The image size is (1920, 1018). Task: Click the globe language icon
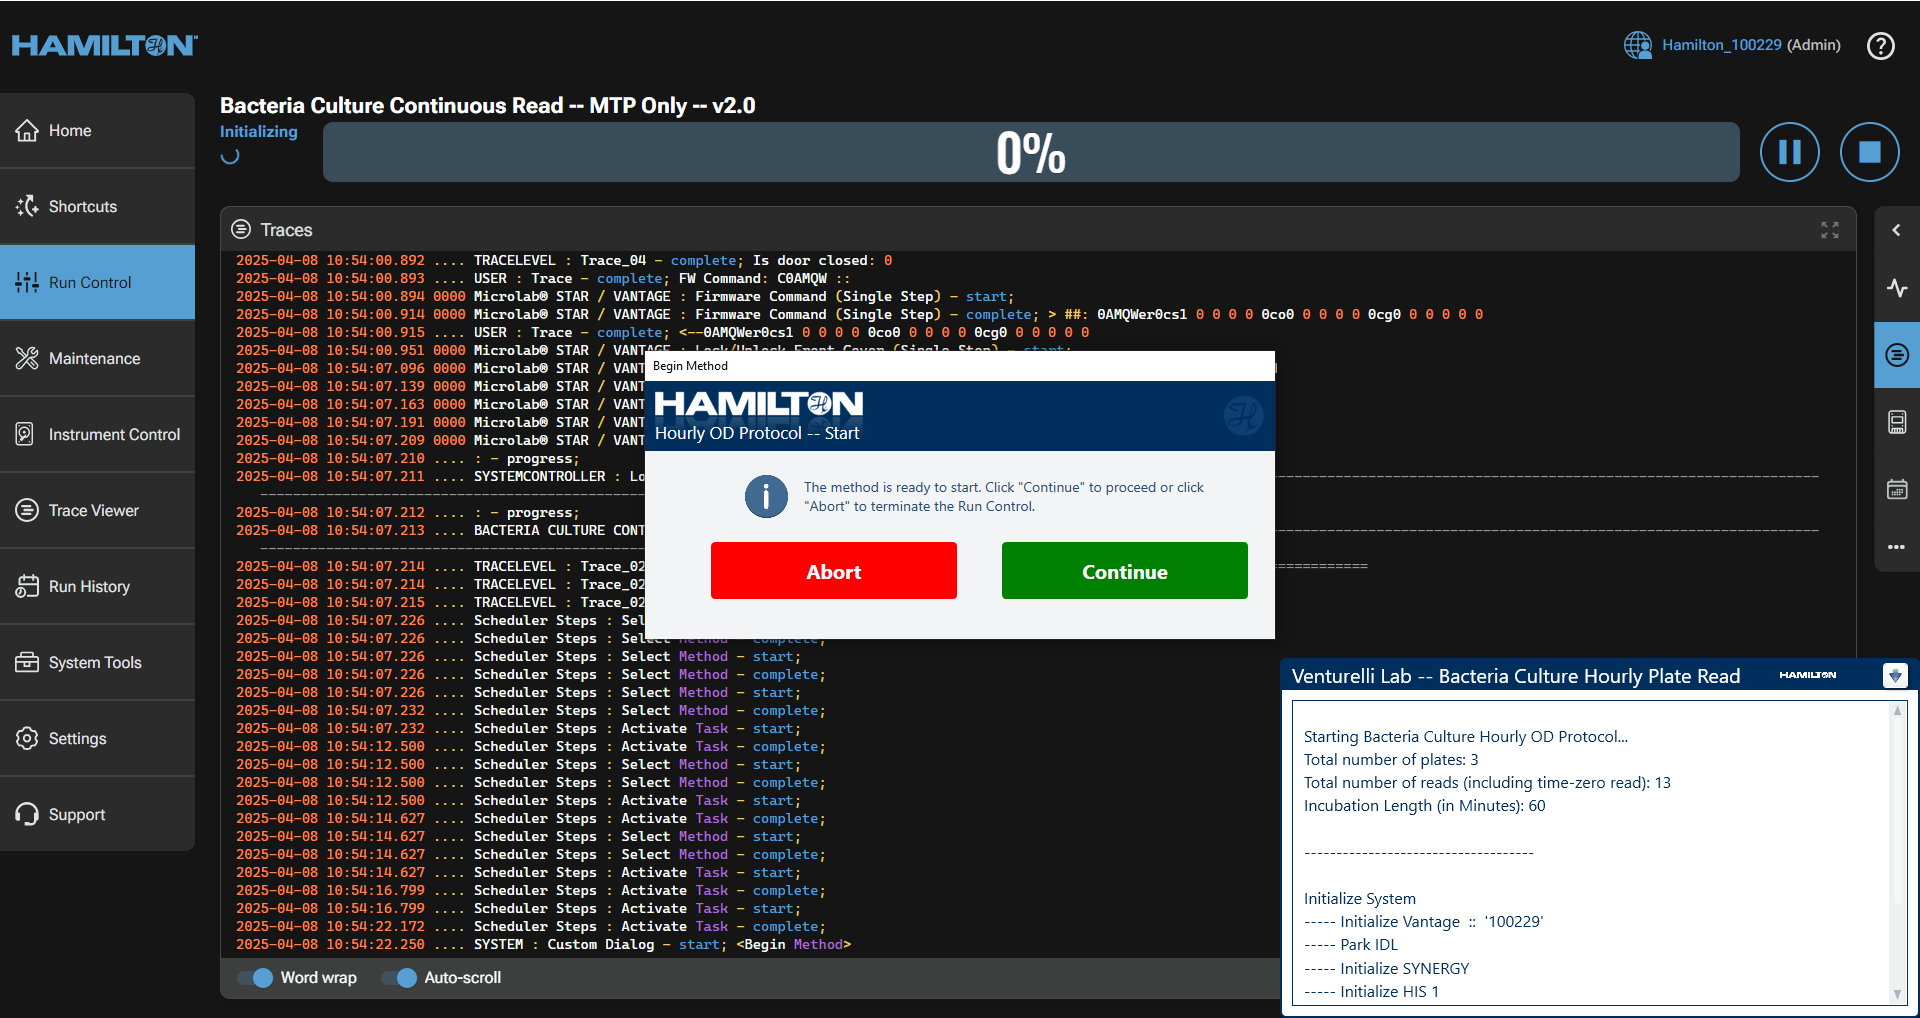click(1637, 46)
